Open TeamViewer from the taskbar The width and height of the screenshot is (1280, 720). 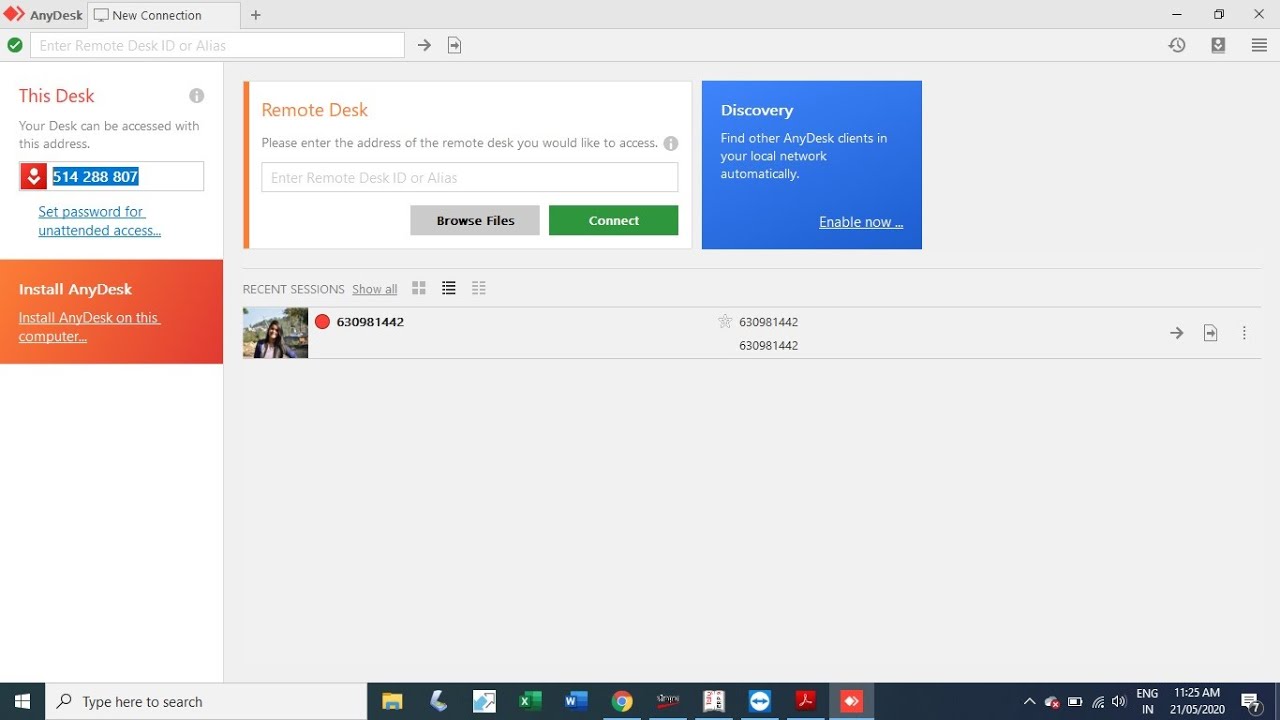coord(760,701)
